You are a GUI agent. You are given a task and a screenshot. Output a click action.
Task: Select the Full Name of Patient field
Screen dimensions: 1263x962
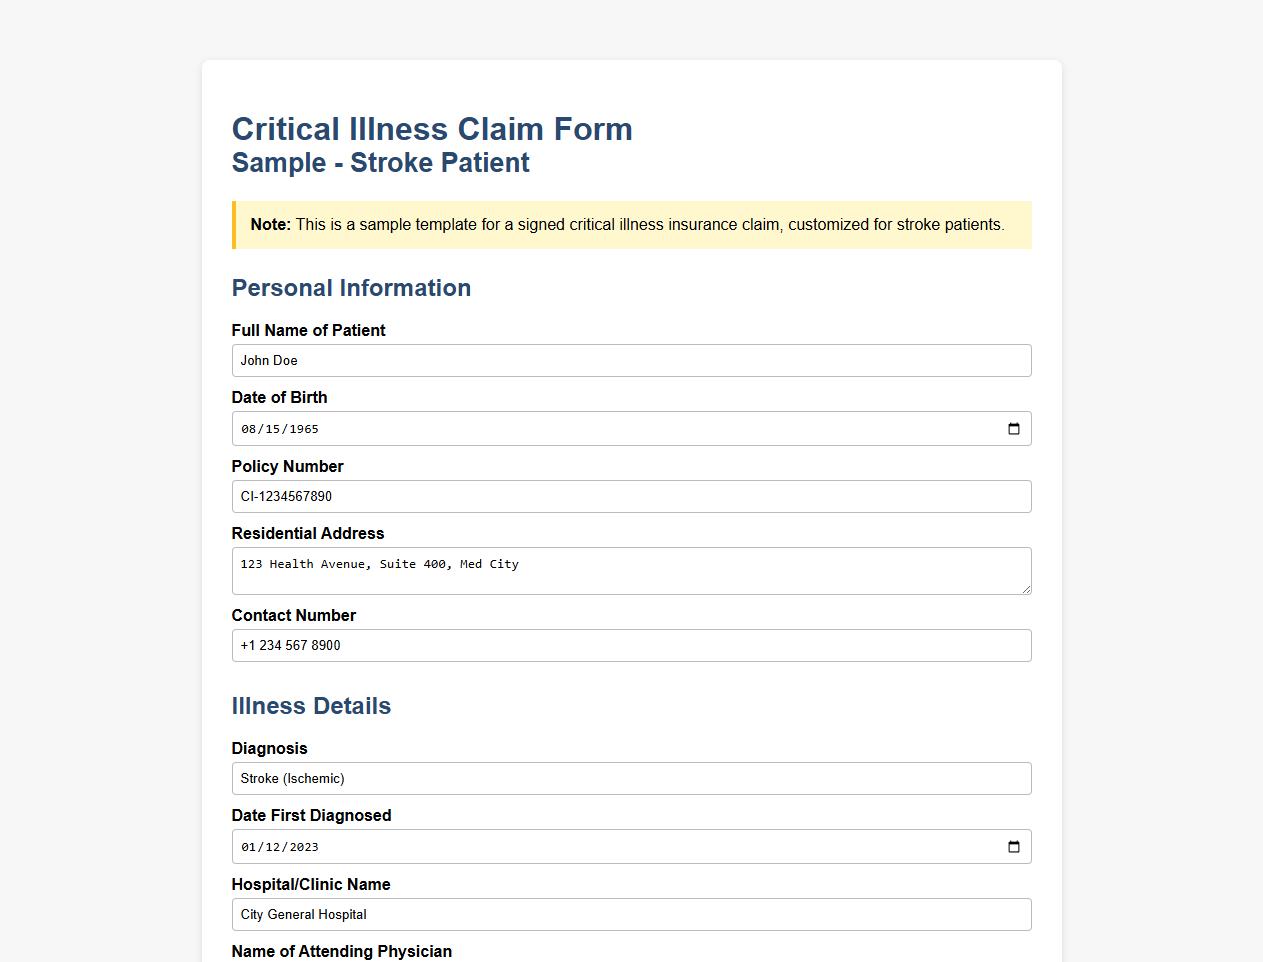630,360
